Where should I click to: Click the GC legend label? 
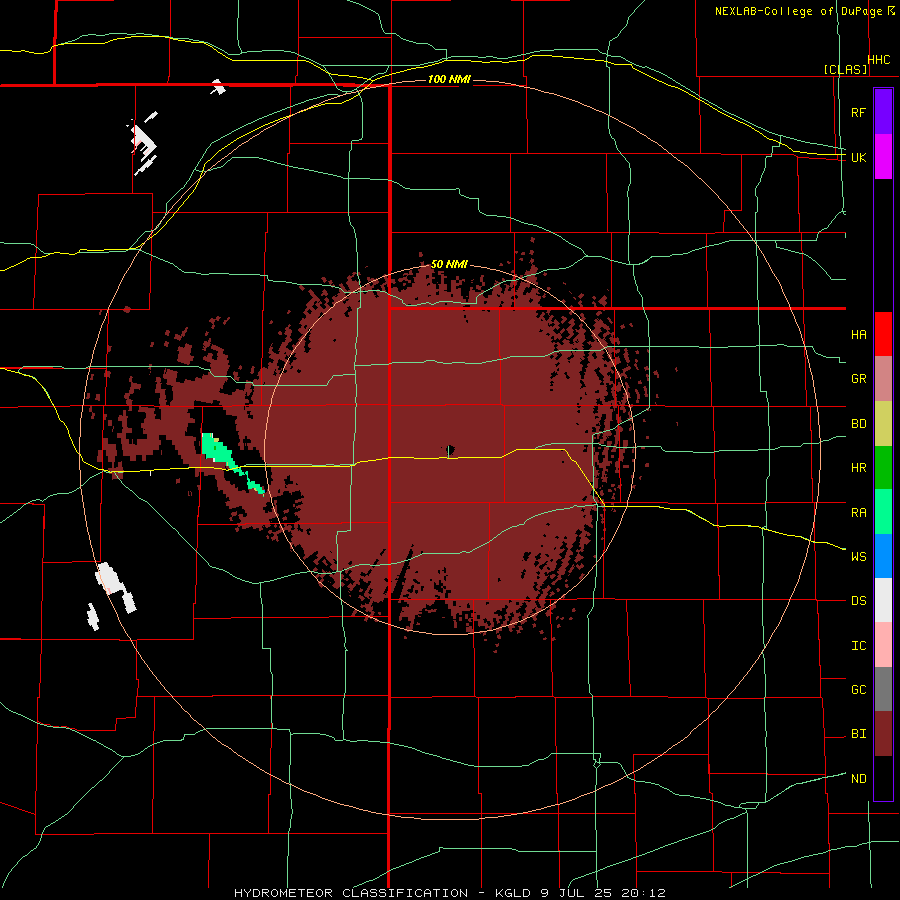[x=859, y=689]
